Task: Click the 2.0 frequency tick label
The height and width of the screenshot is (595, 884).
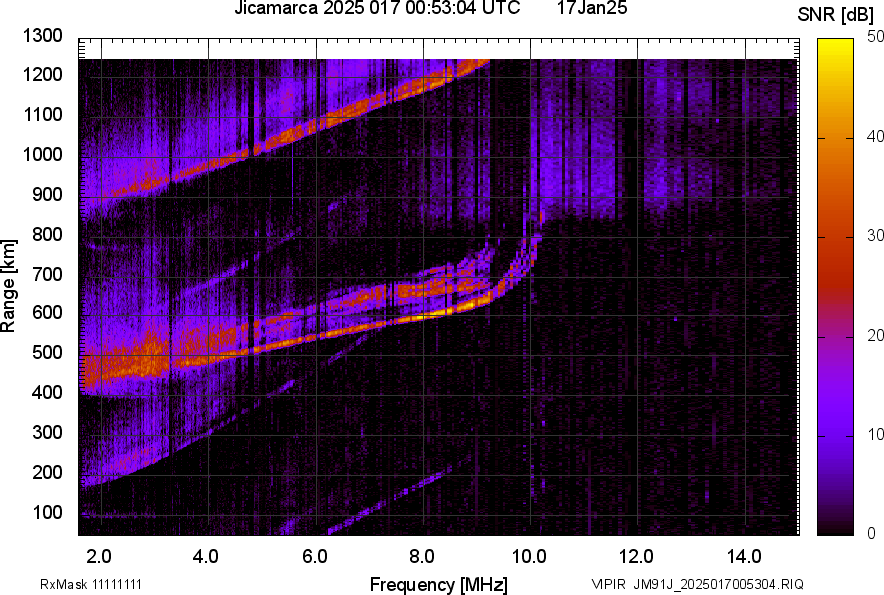Action: click(99, 555)
